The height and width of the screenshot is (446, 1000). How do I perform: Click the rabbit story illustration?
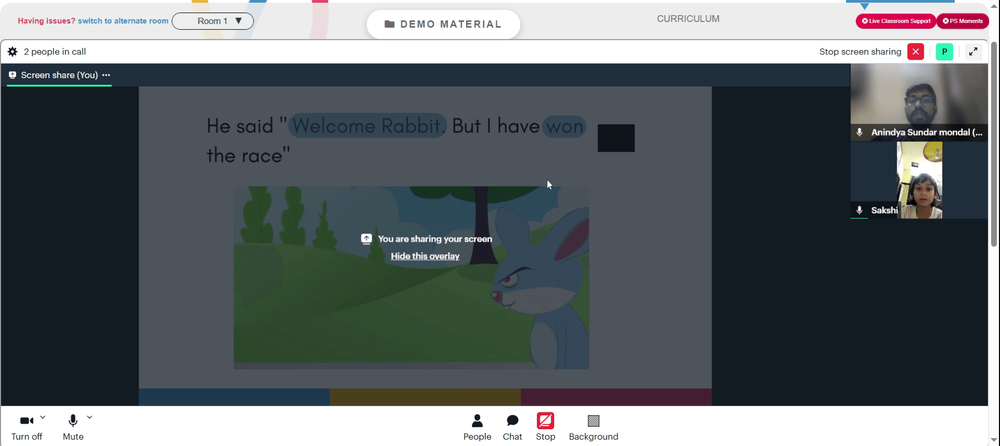click(x=411, y=278)
